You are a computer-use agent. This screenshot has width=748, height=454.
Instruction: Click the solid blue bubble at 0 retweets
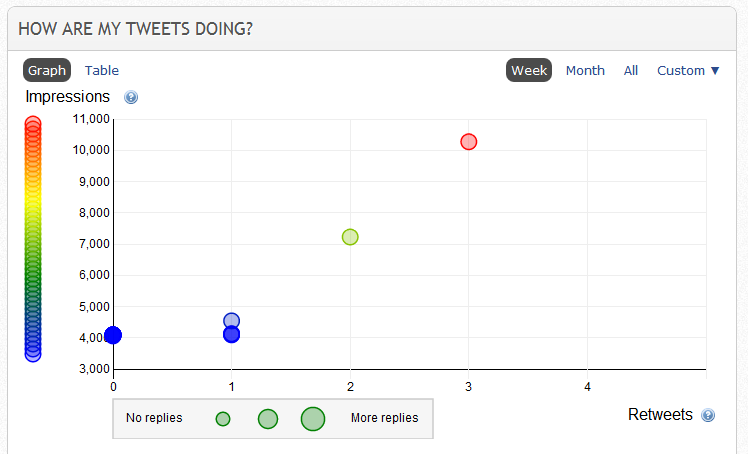[113, 335]
